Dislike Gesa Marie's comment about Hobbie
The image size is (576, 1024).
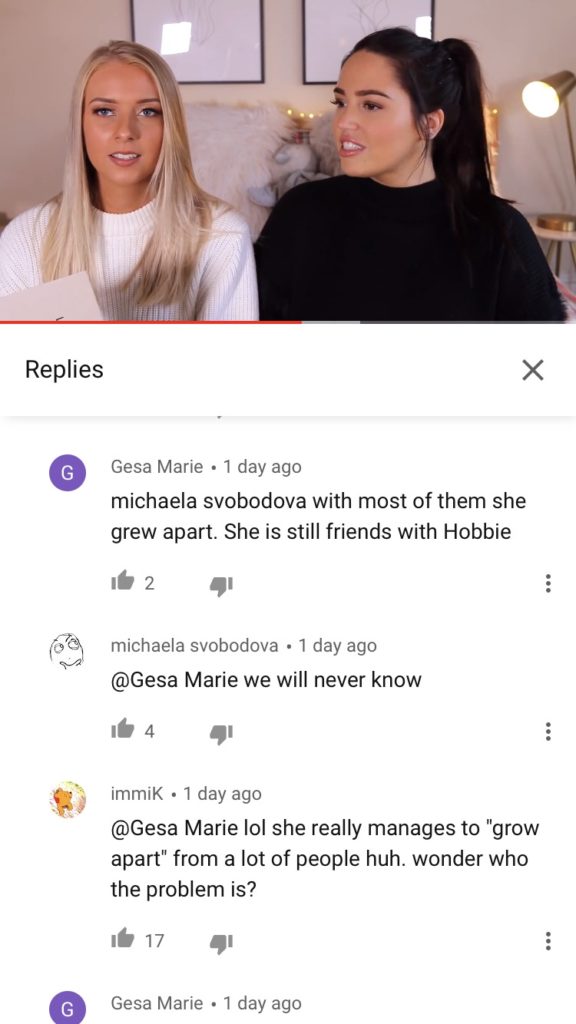tap(221, 584)
